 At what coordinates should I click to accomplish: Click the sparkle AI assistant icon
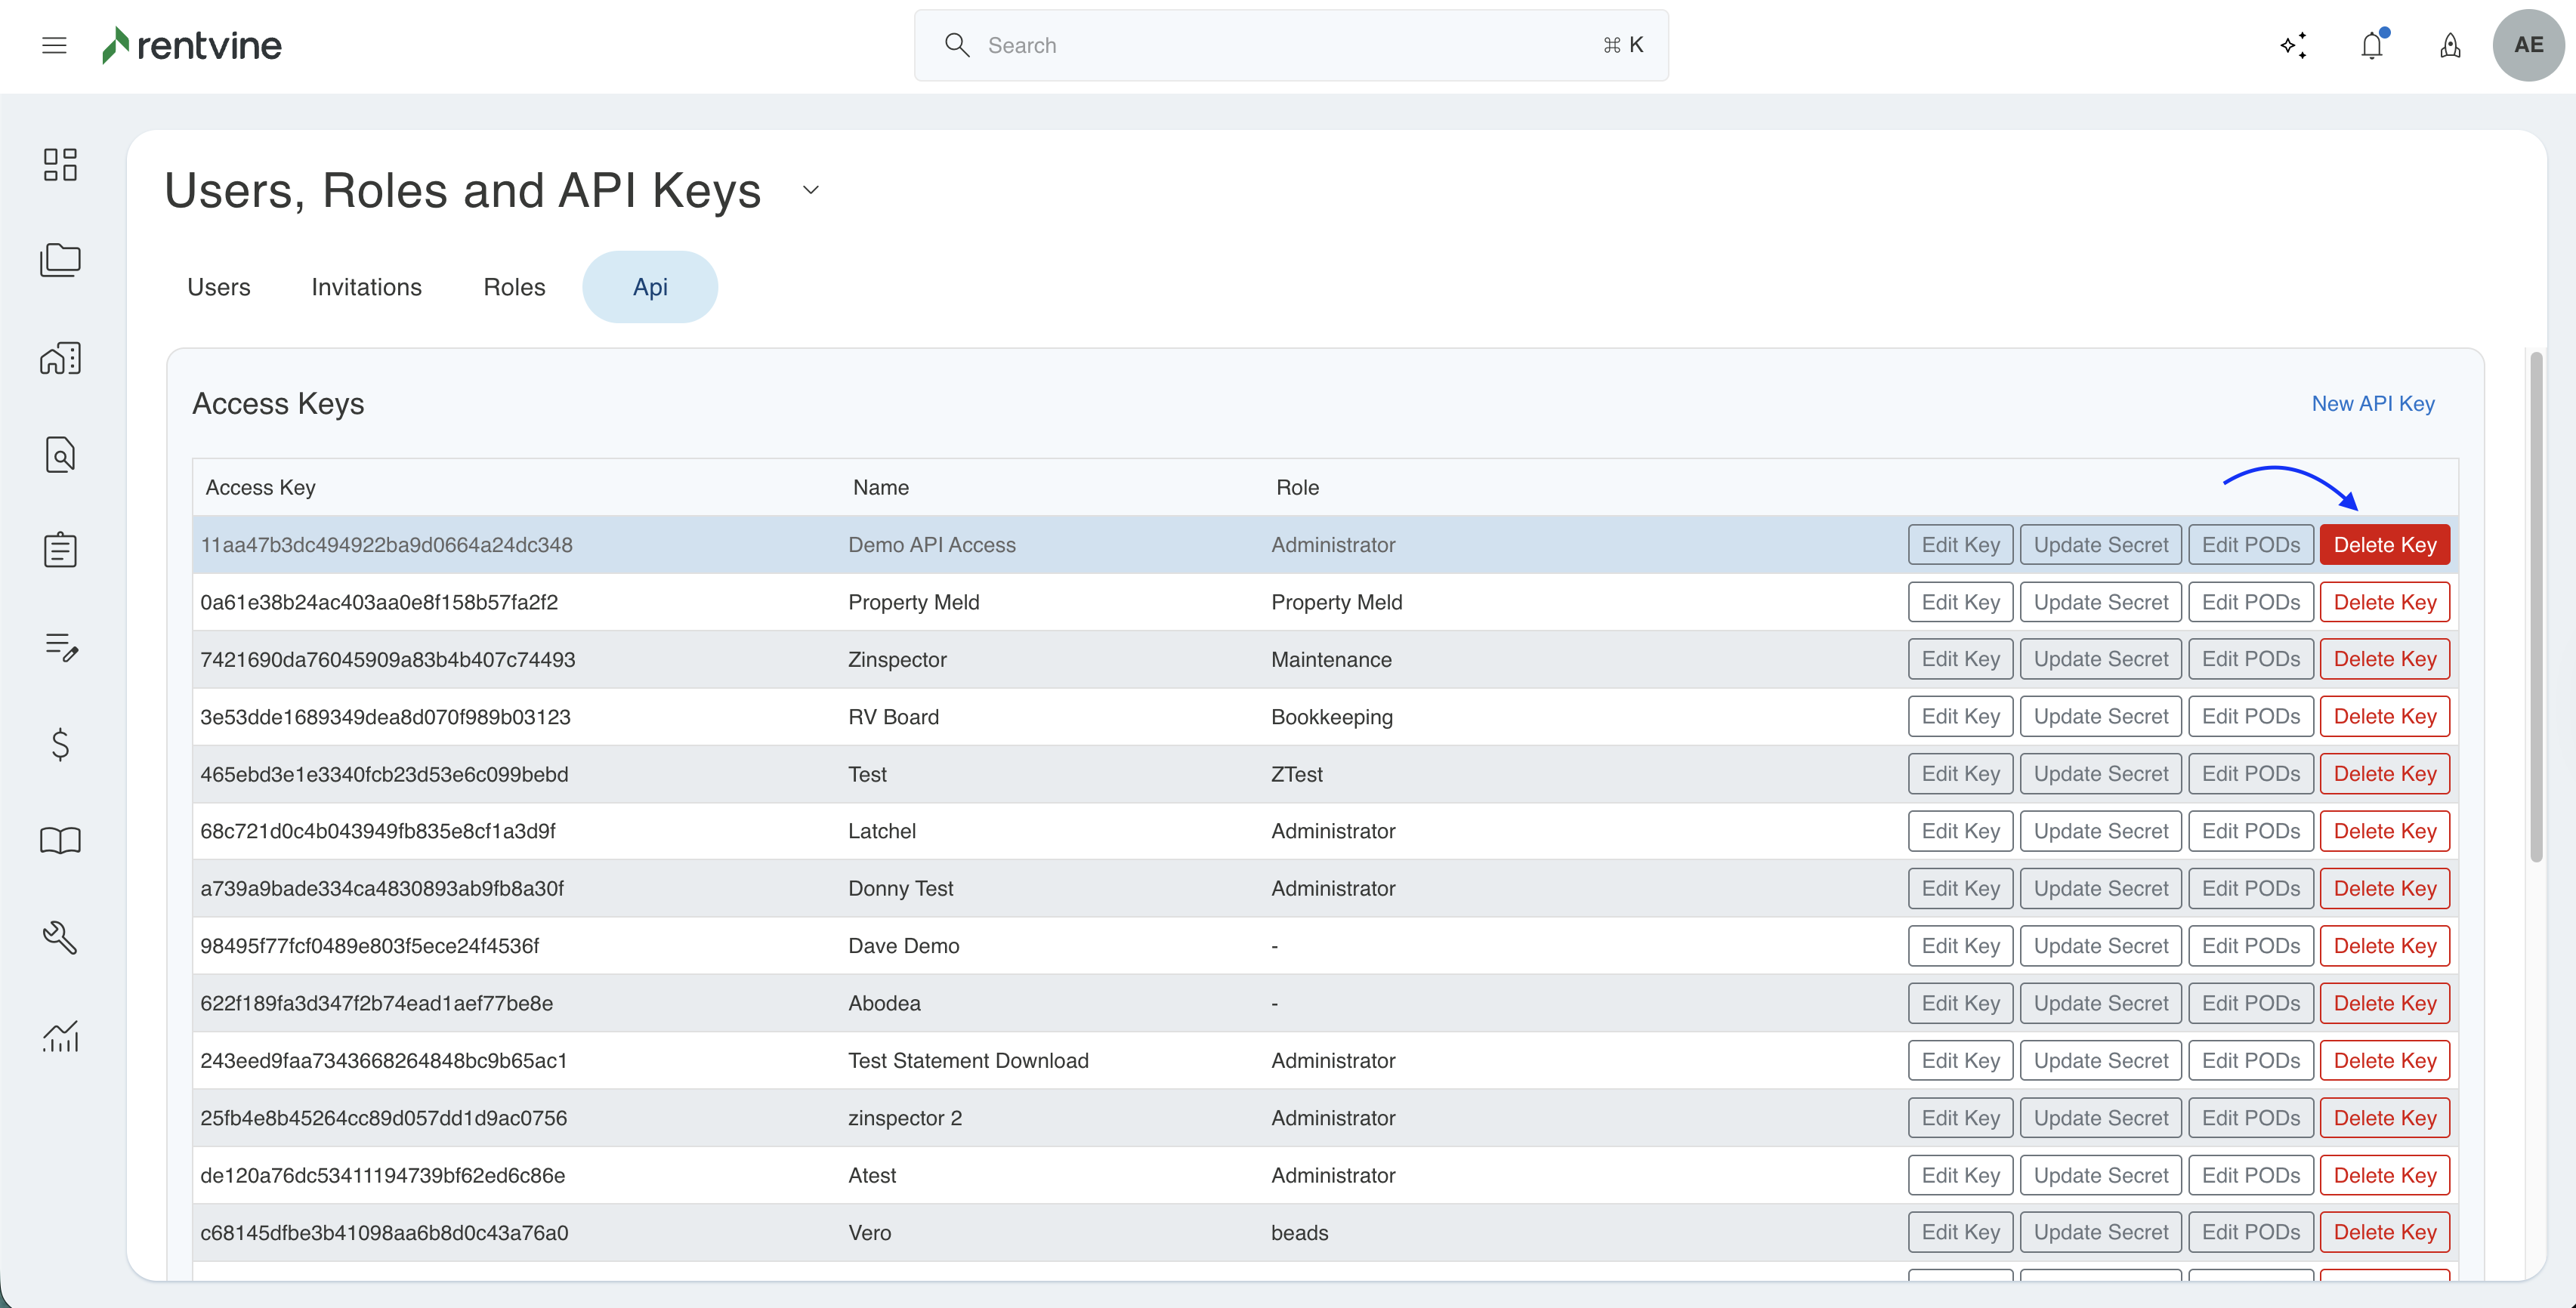[x=2293, y=45]
